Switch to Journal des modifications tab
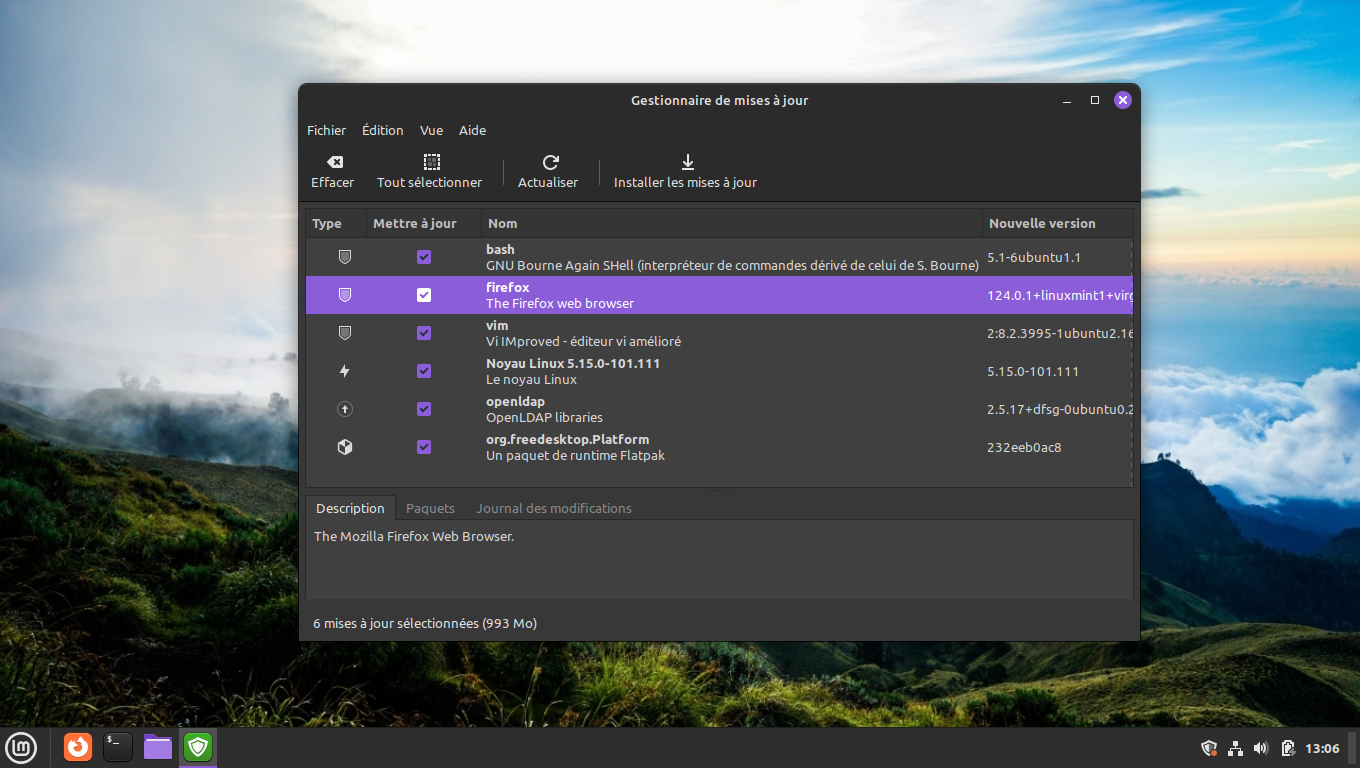The height and width of the screenshot is (768, 1360). [x=553, y=508]
